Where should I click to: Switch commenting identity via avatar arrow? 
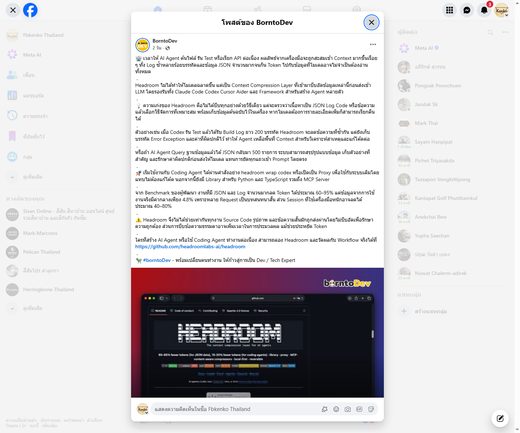tap(146, 412)
